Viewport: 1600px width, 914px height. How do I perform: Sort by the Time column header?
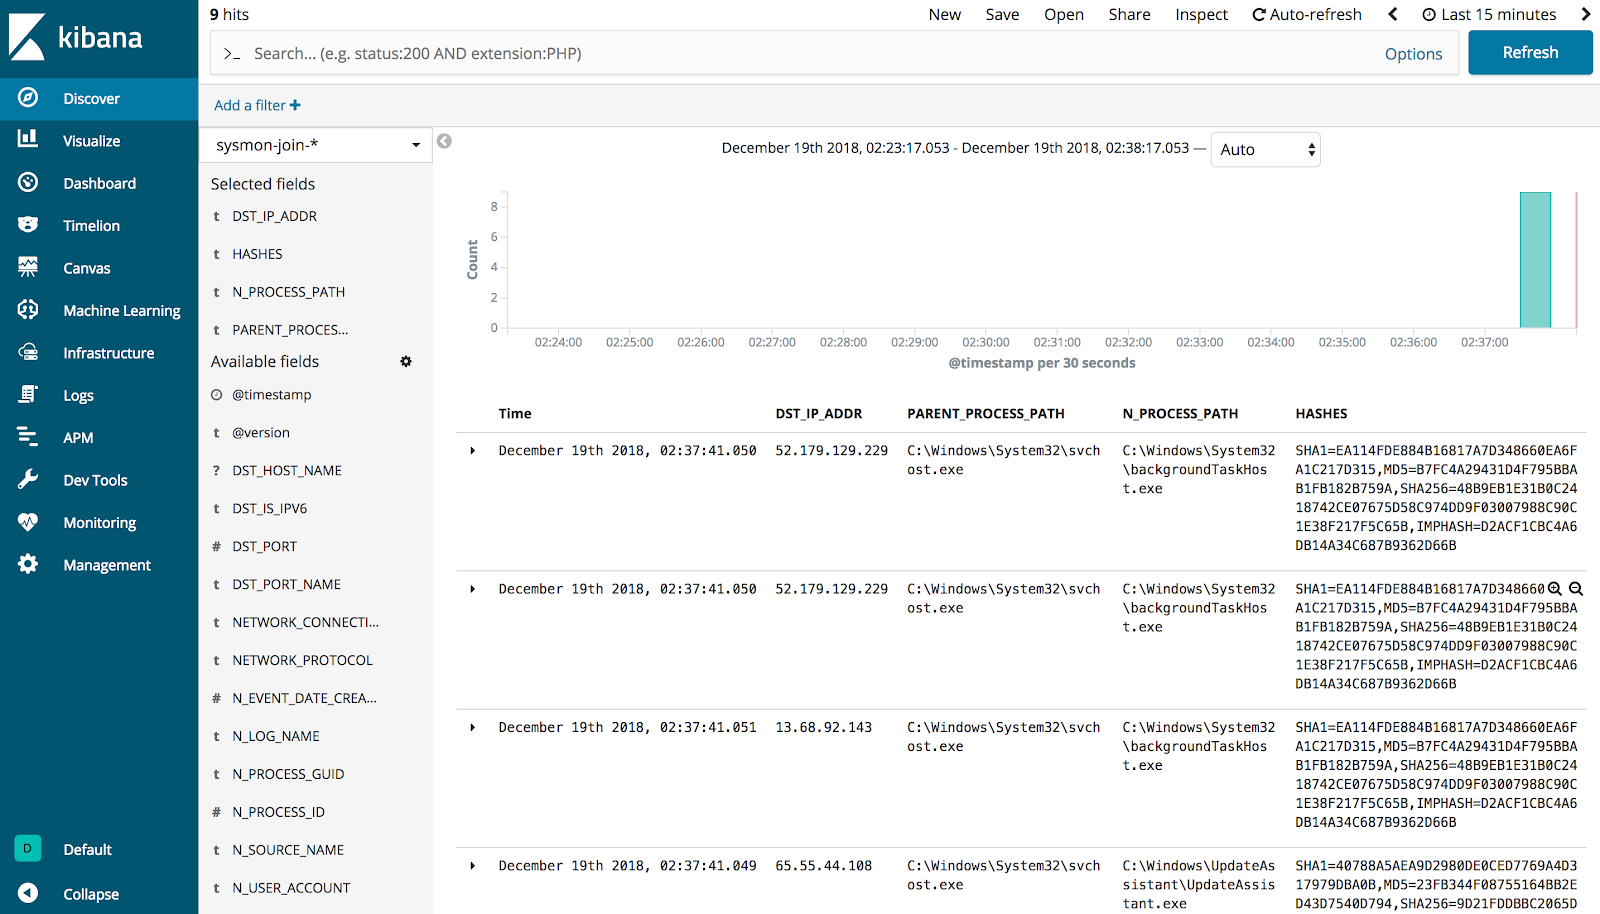pyautogui.click(x=515, y=413)
